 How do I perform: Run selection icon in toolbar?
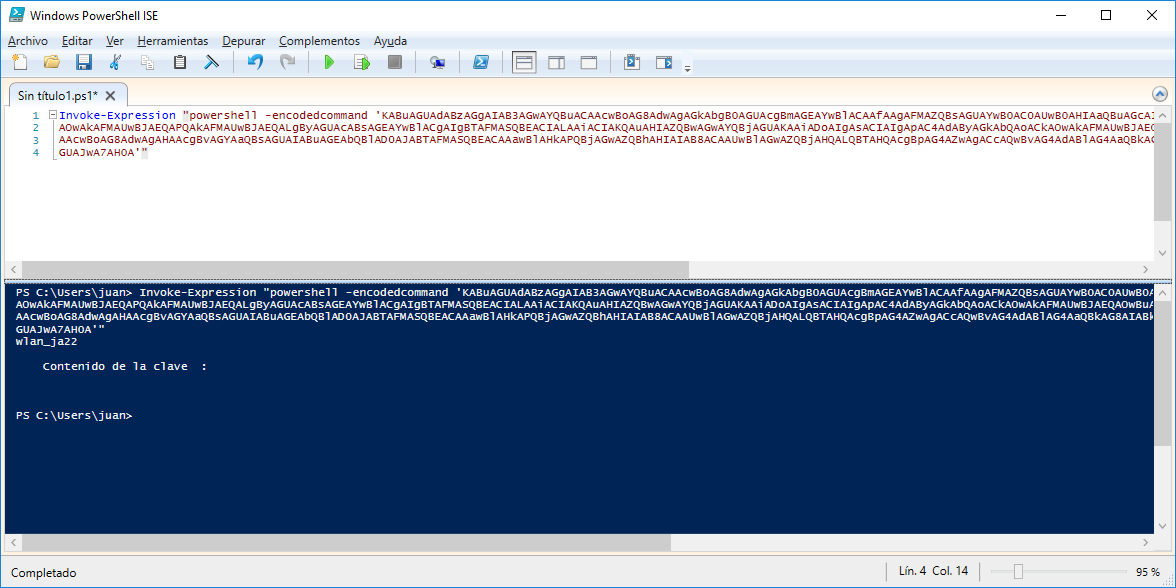tap(362, 62)
